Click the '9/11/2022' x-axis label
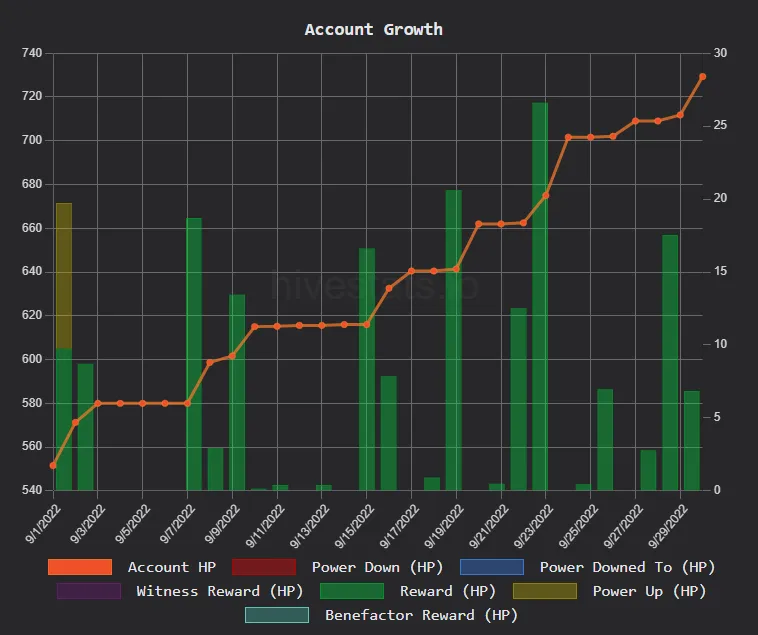Screen dimensions: 758x635 [265, 525]
